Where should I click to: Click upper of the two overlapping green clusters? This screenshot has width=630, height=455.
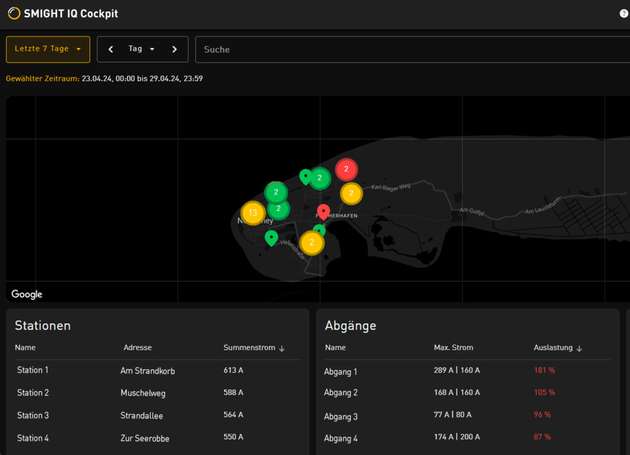click(x=276, y=192)
